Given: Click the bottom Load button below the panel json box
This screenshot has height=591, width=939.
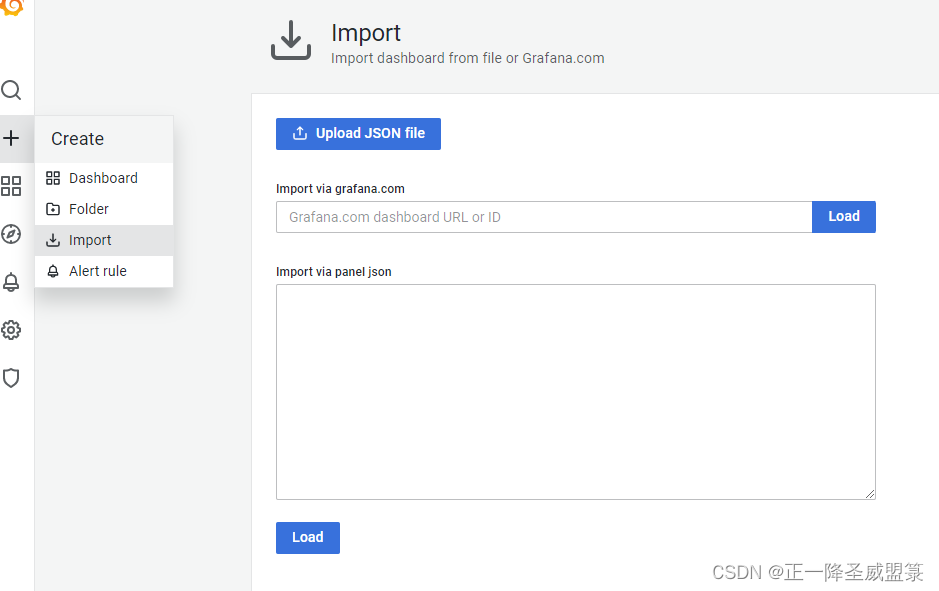Looking at the screenshot, I should coord(308,538).
